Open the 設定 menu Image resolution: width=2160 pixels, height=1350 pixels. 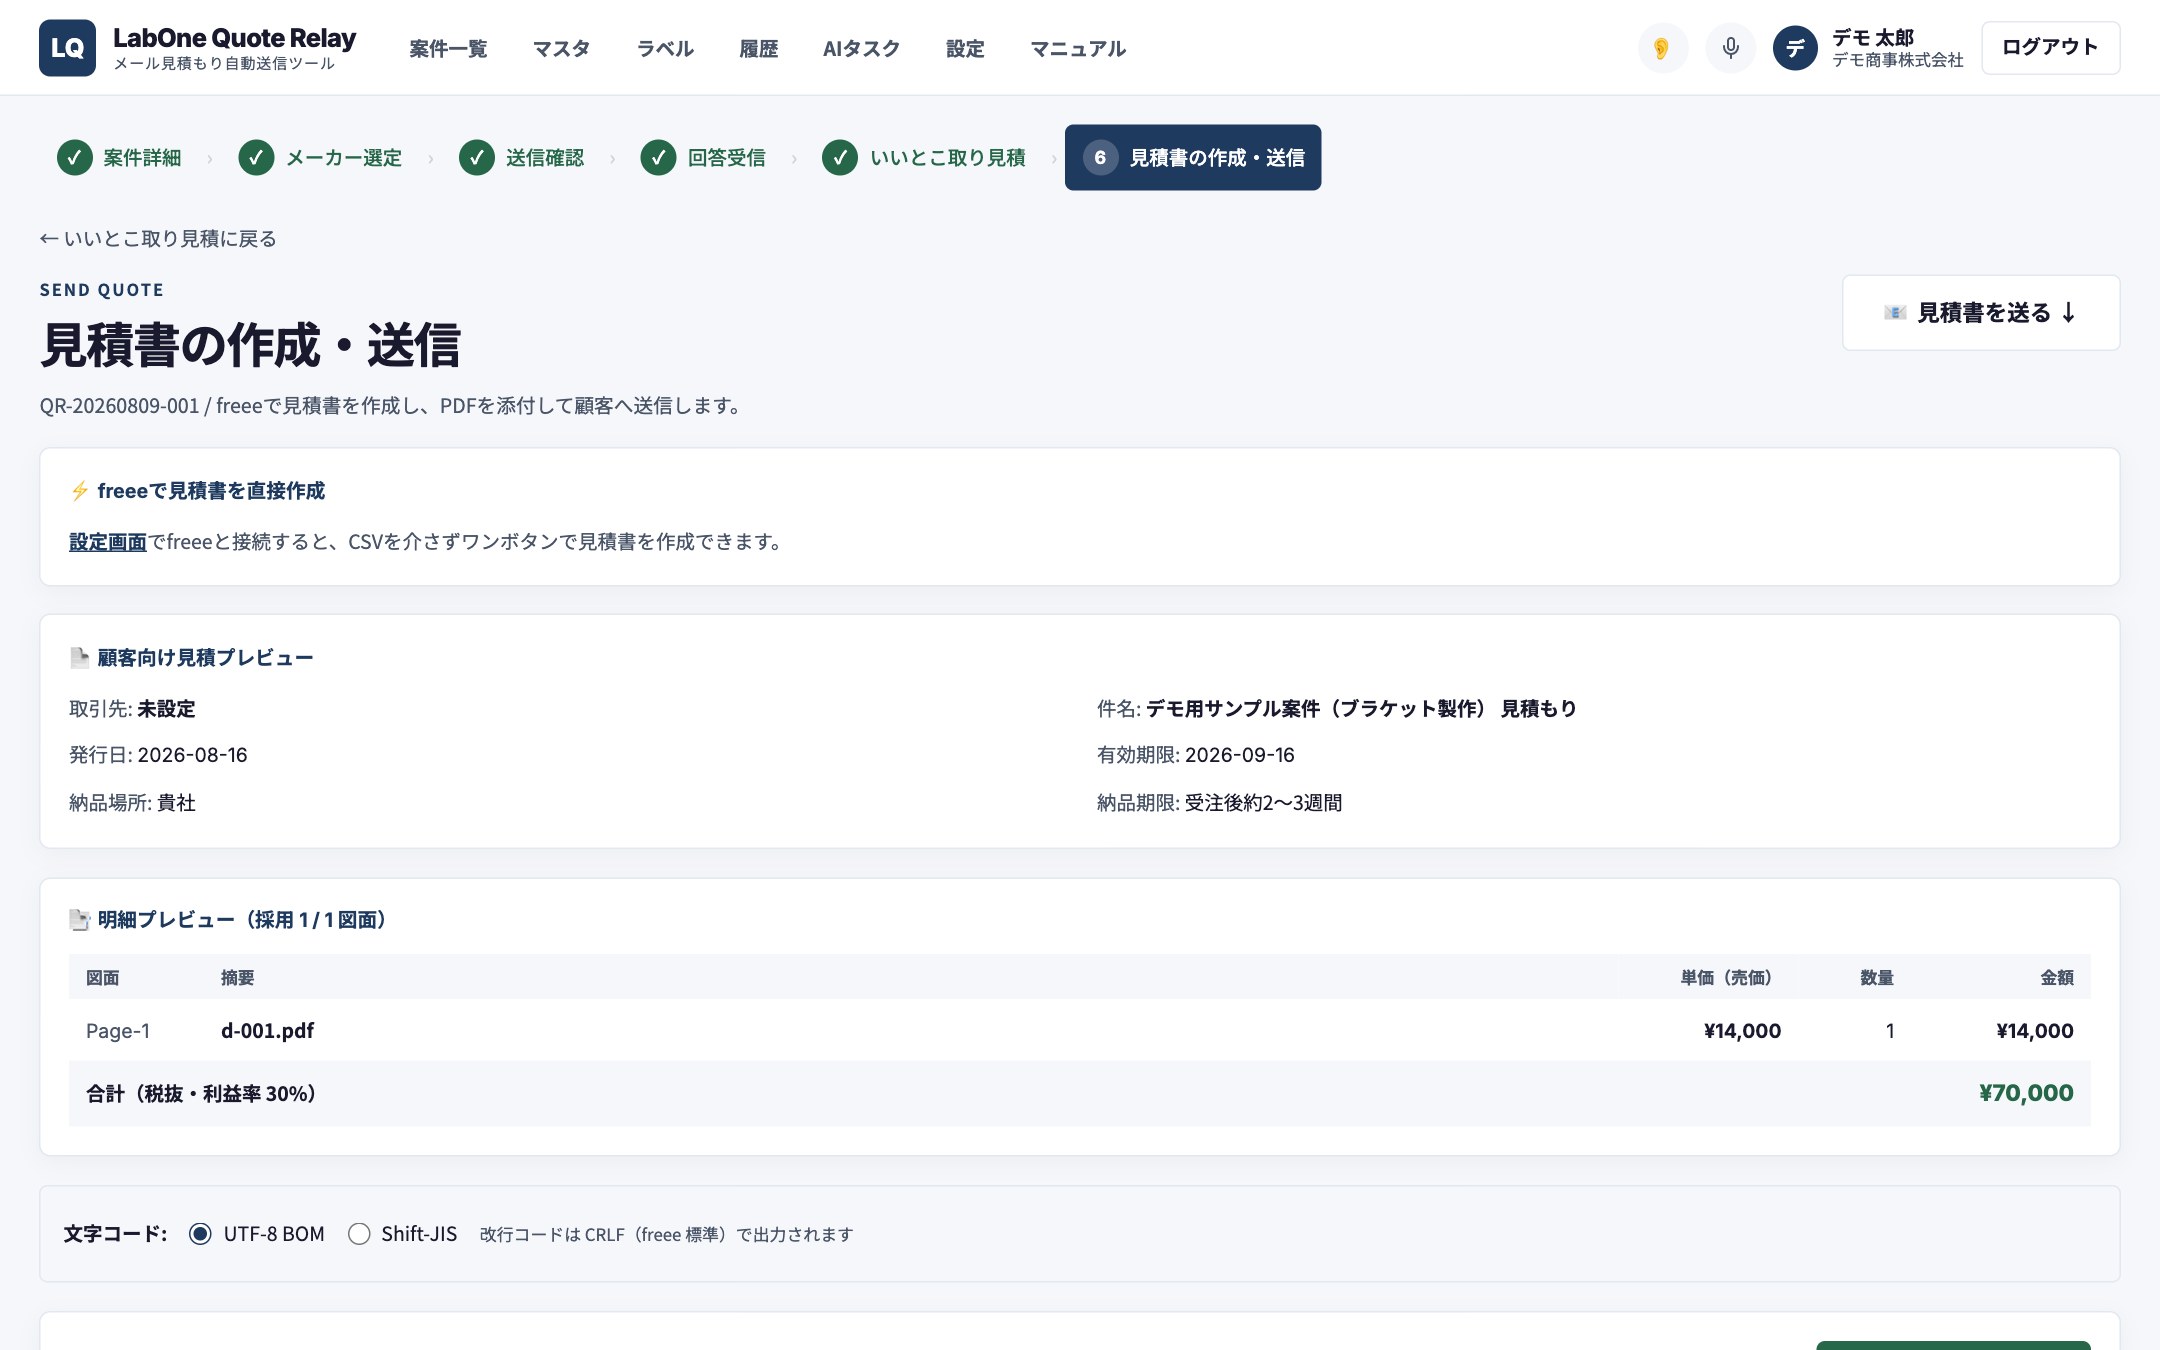point(965,48)
